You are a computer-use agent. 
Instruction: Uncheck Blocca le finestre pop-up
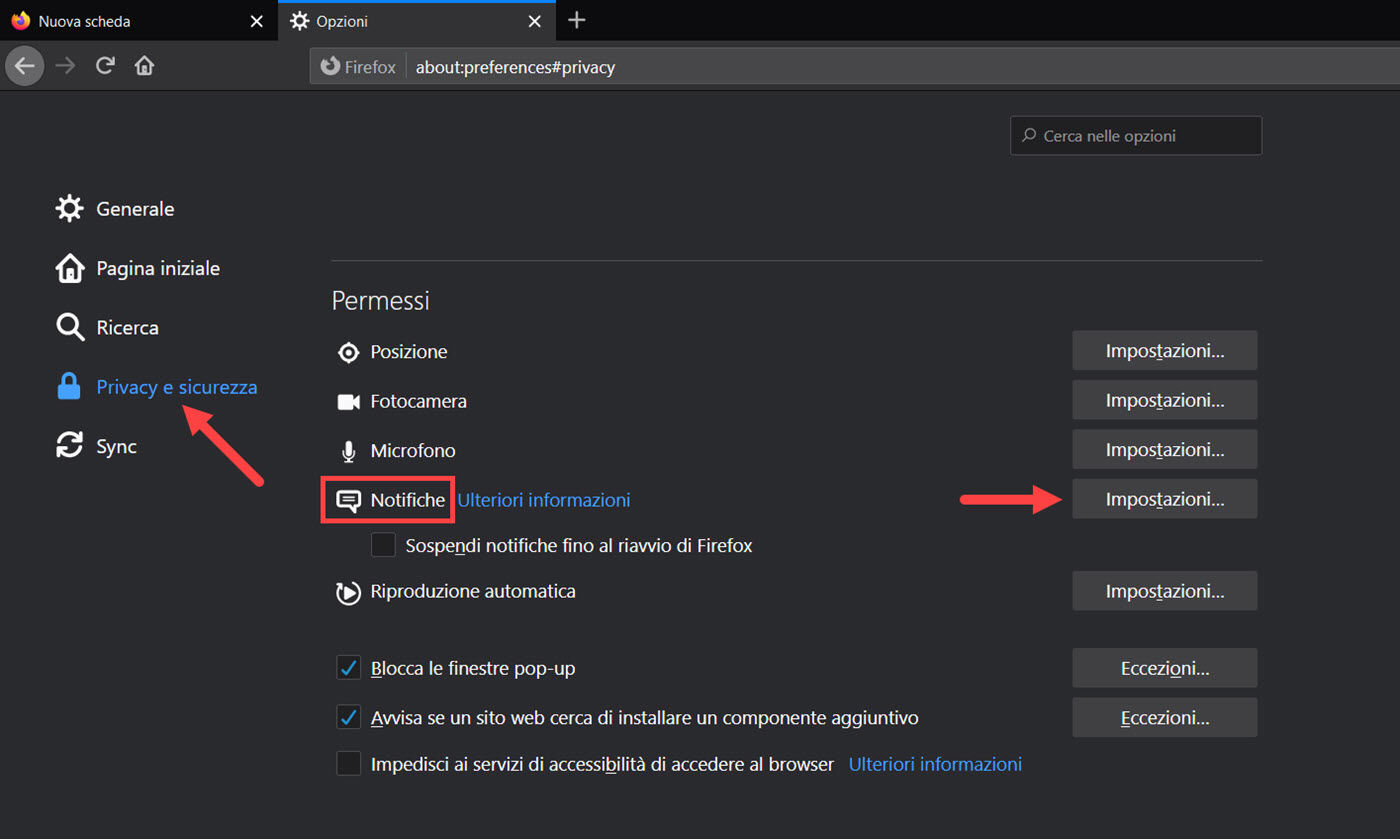point(348,668)
